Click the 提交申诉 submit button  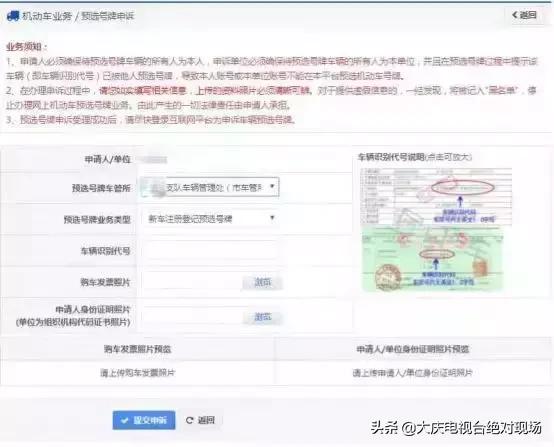click(x=144, y=420)
